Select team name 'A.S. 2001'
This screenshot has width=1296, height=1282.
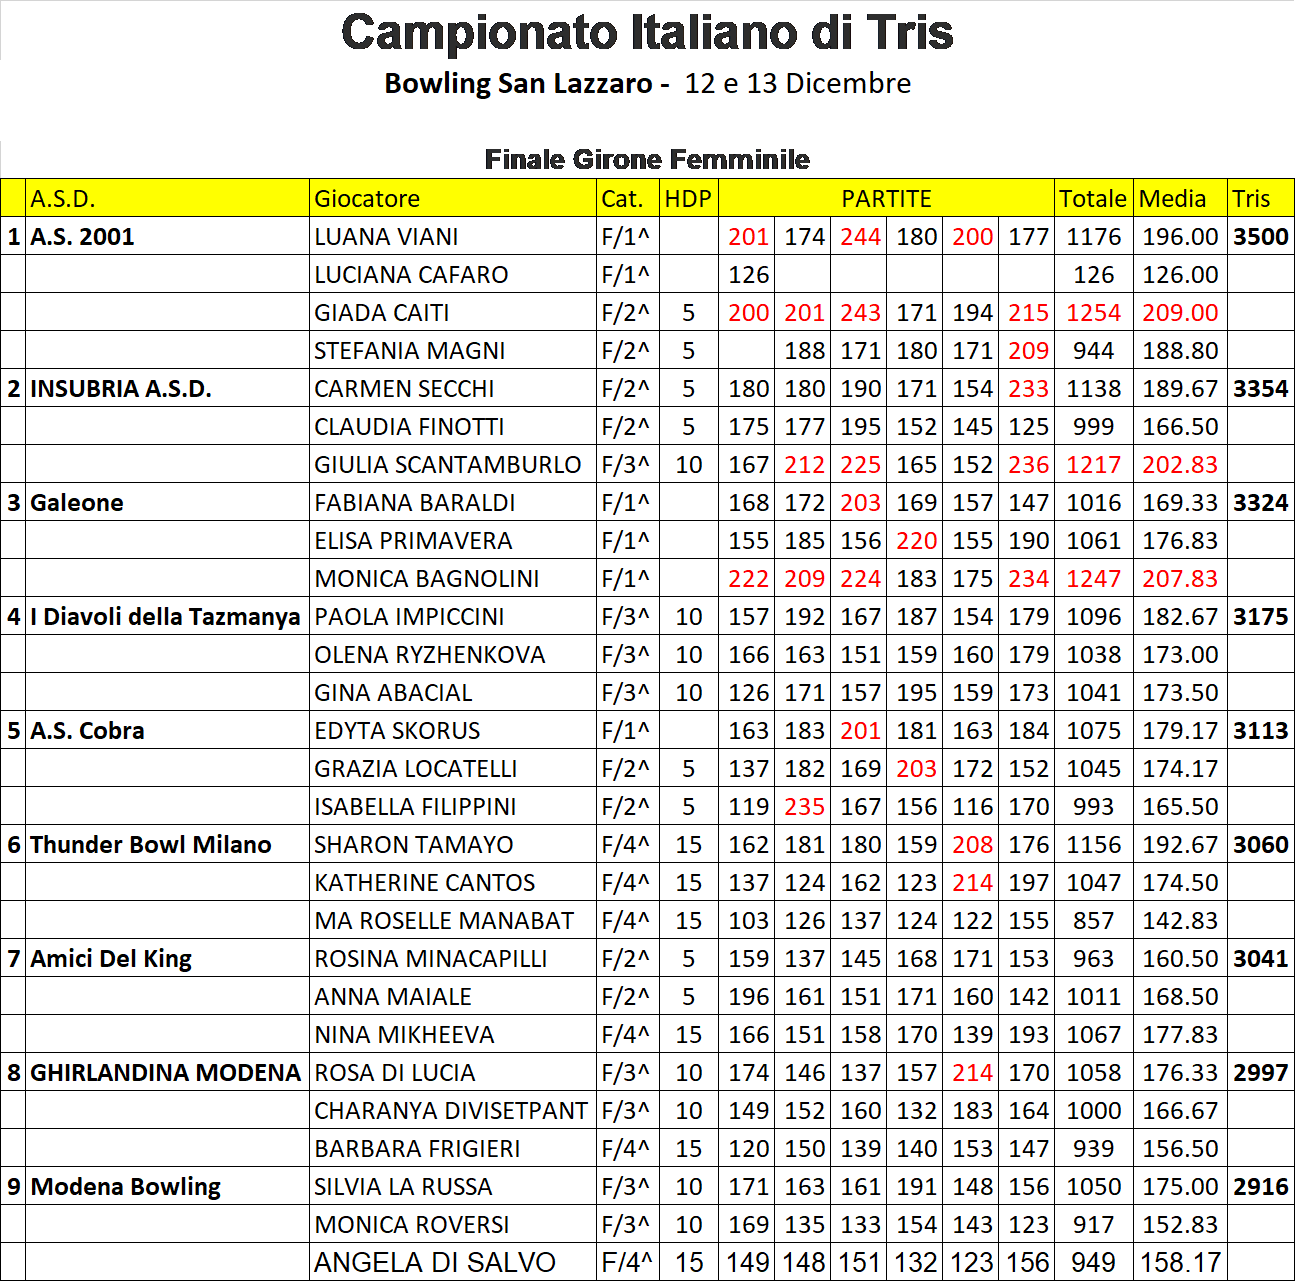pos(82,236)
